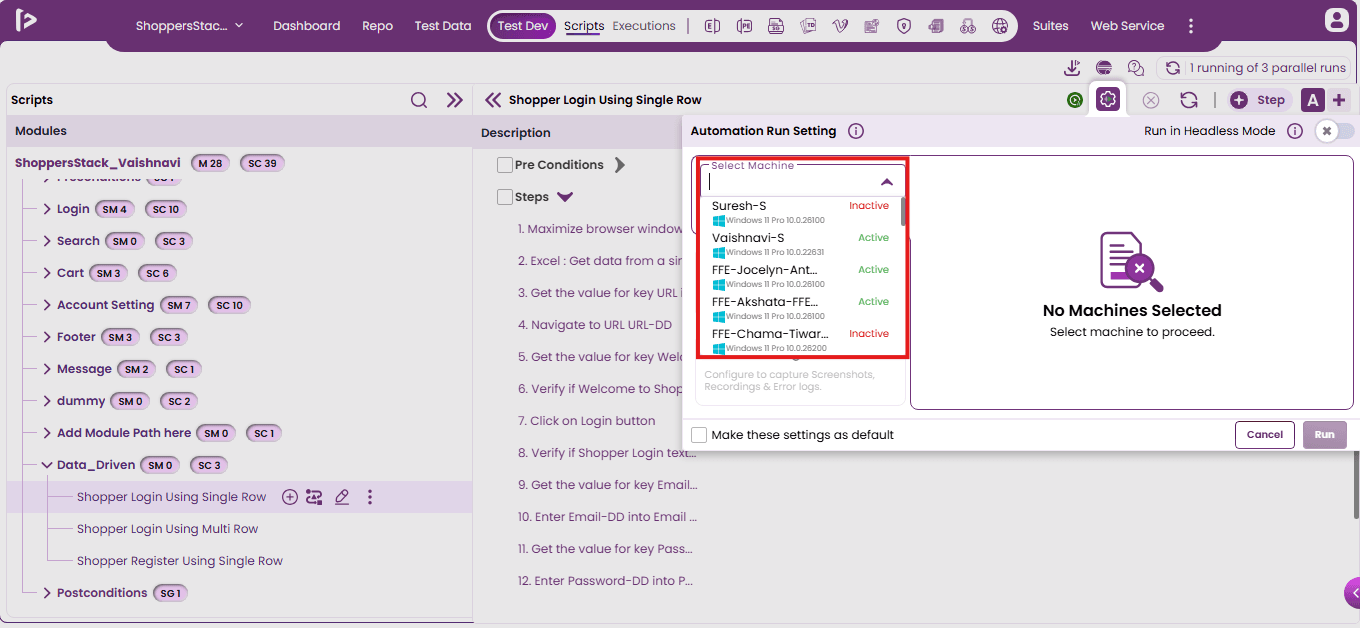This screenshot has height=628, width=1360.
Task: Tick the Steps checkbox
Action: [x=505, y=197]
